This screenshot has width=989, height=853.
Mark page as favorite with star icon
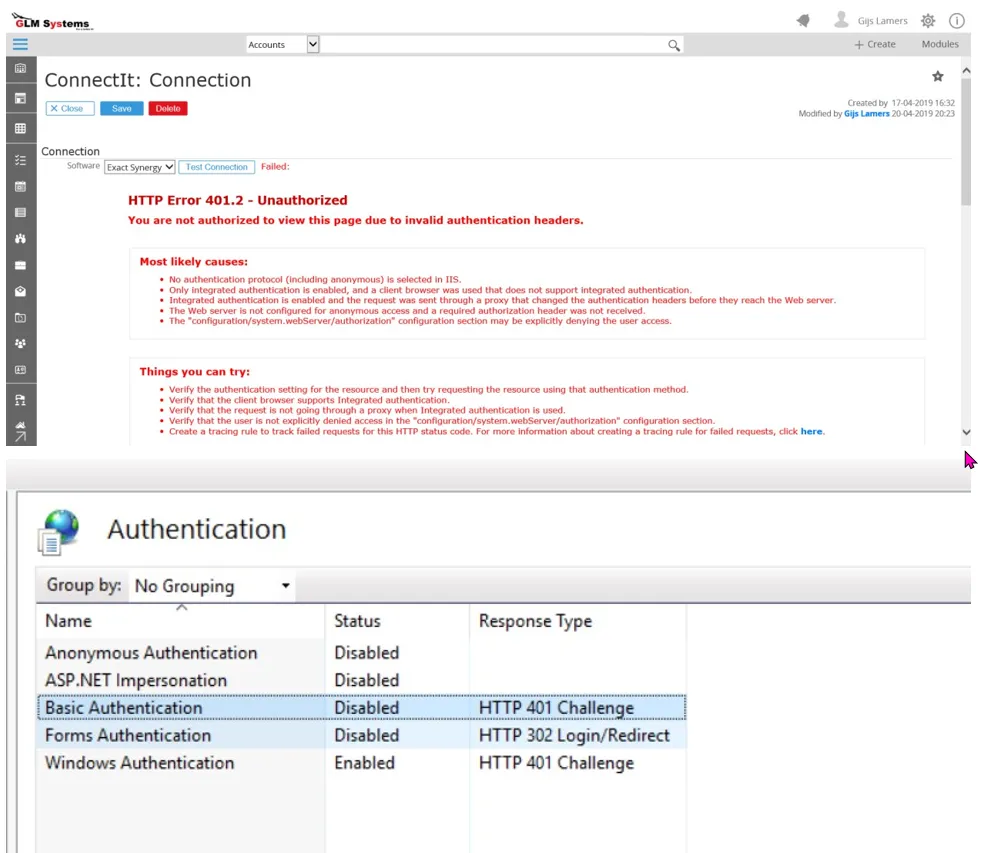pos(937,76)
